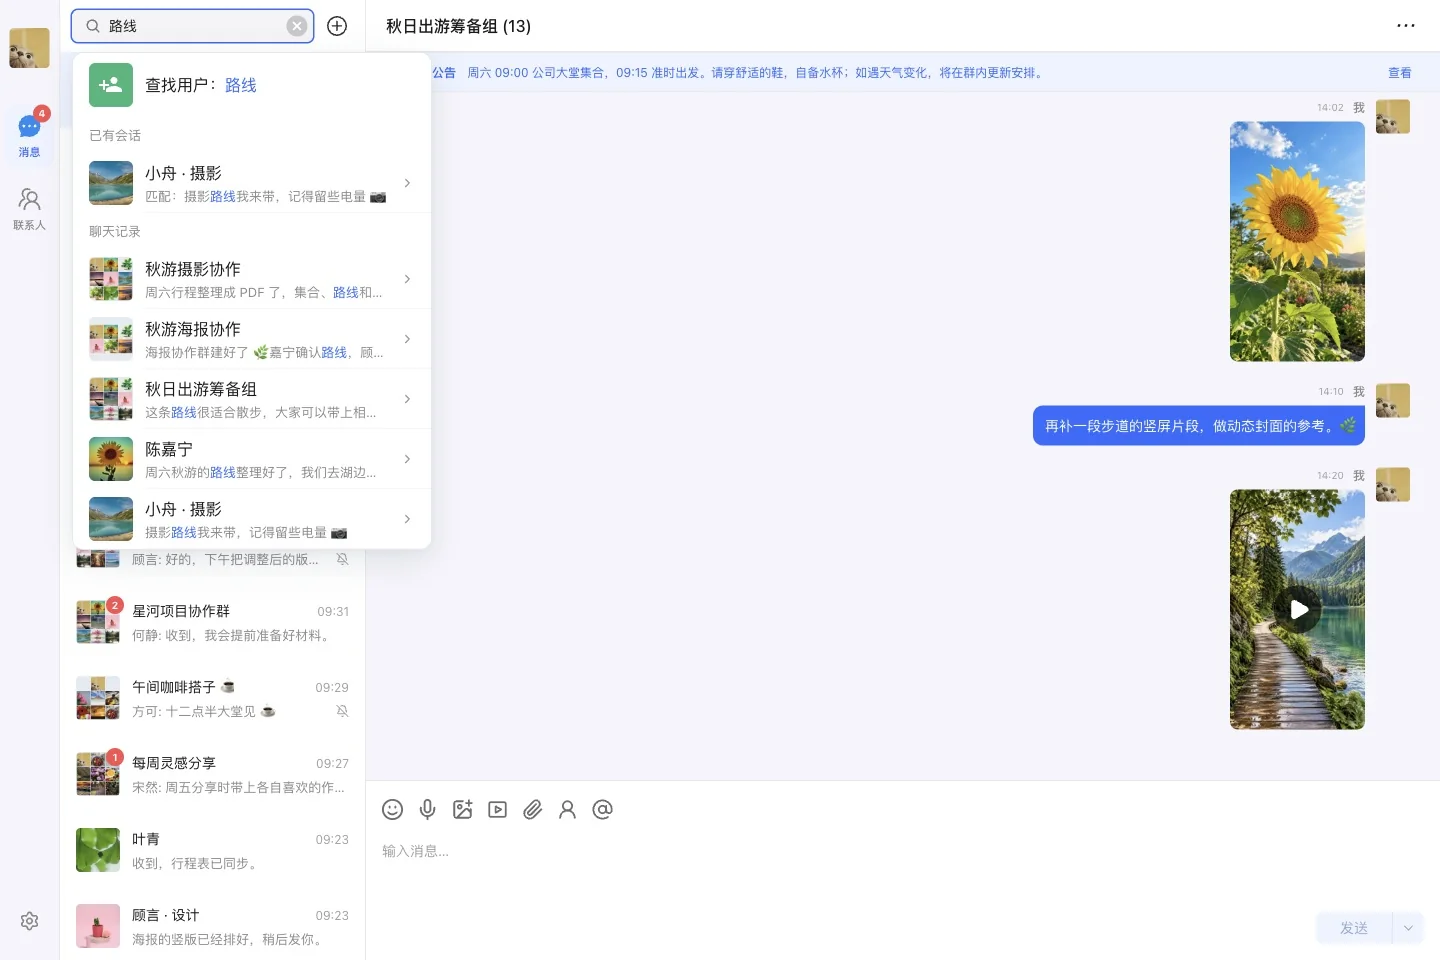This screenshot has height=960, width=1440.
Task: Open 每周灵感分享 conversation
Action: coord(212,775)
